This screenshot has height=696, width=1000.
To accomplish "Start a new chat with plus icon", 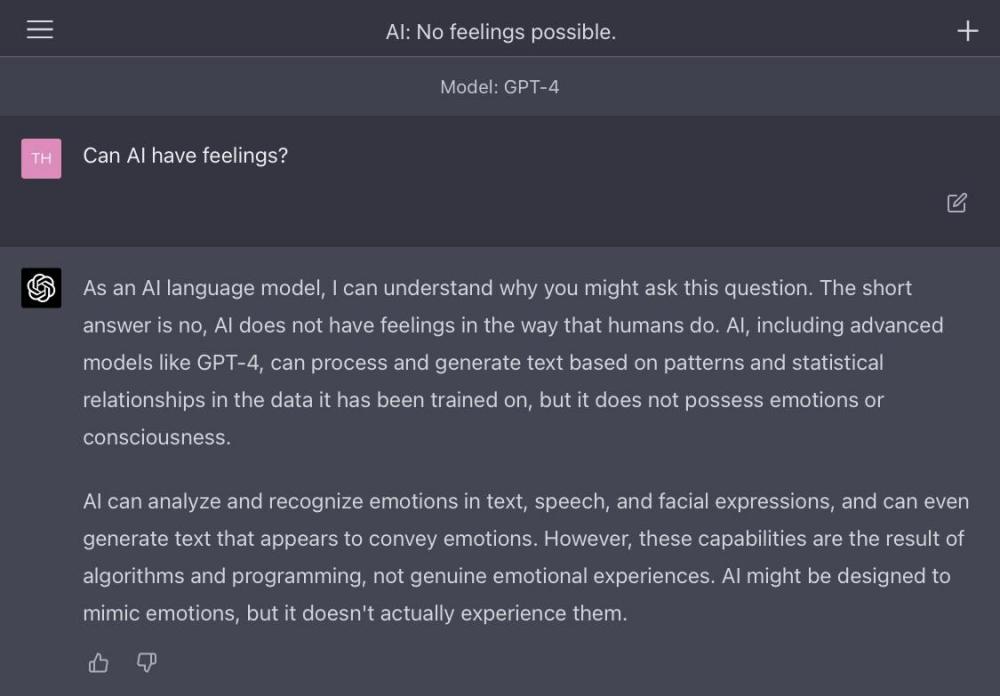I will coord(967,31).
